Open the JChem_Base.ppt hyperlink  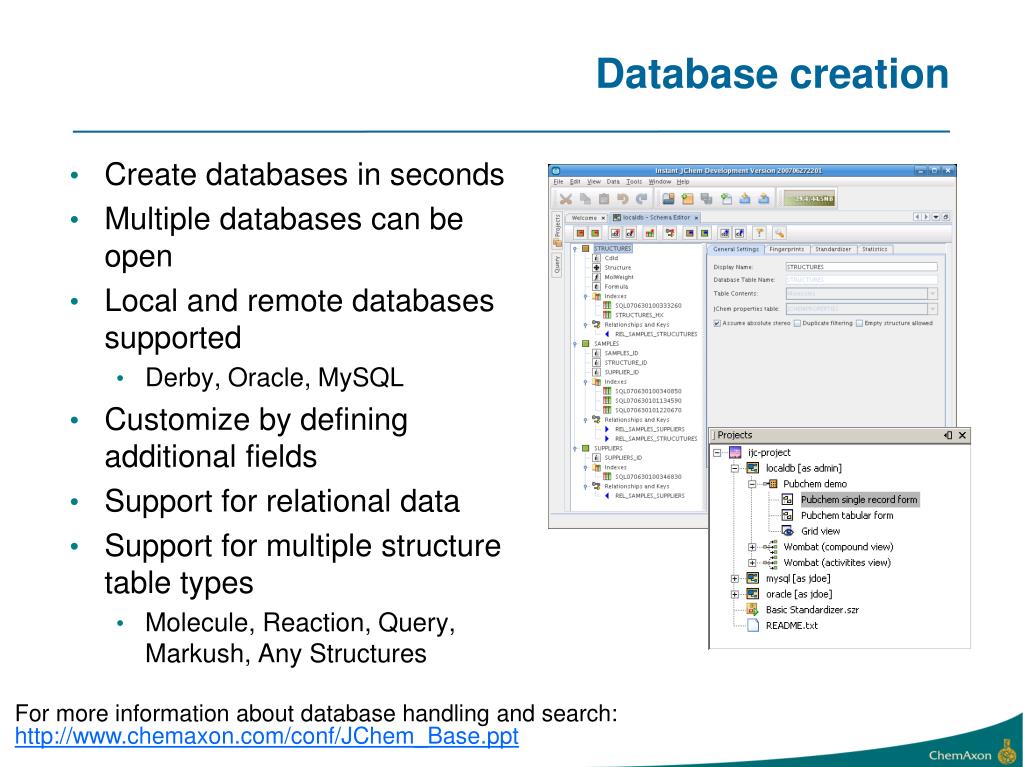[267, 736]
